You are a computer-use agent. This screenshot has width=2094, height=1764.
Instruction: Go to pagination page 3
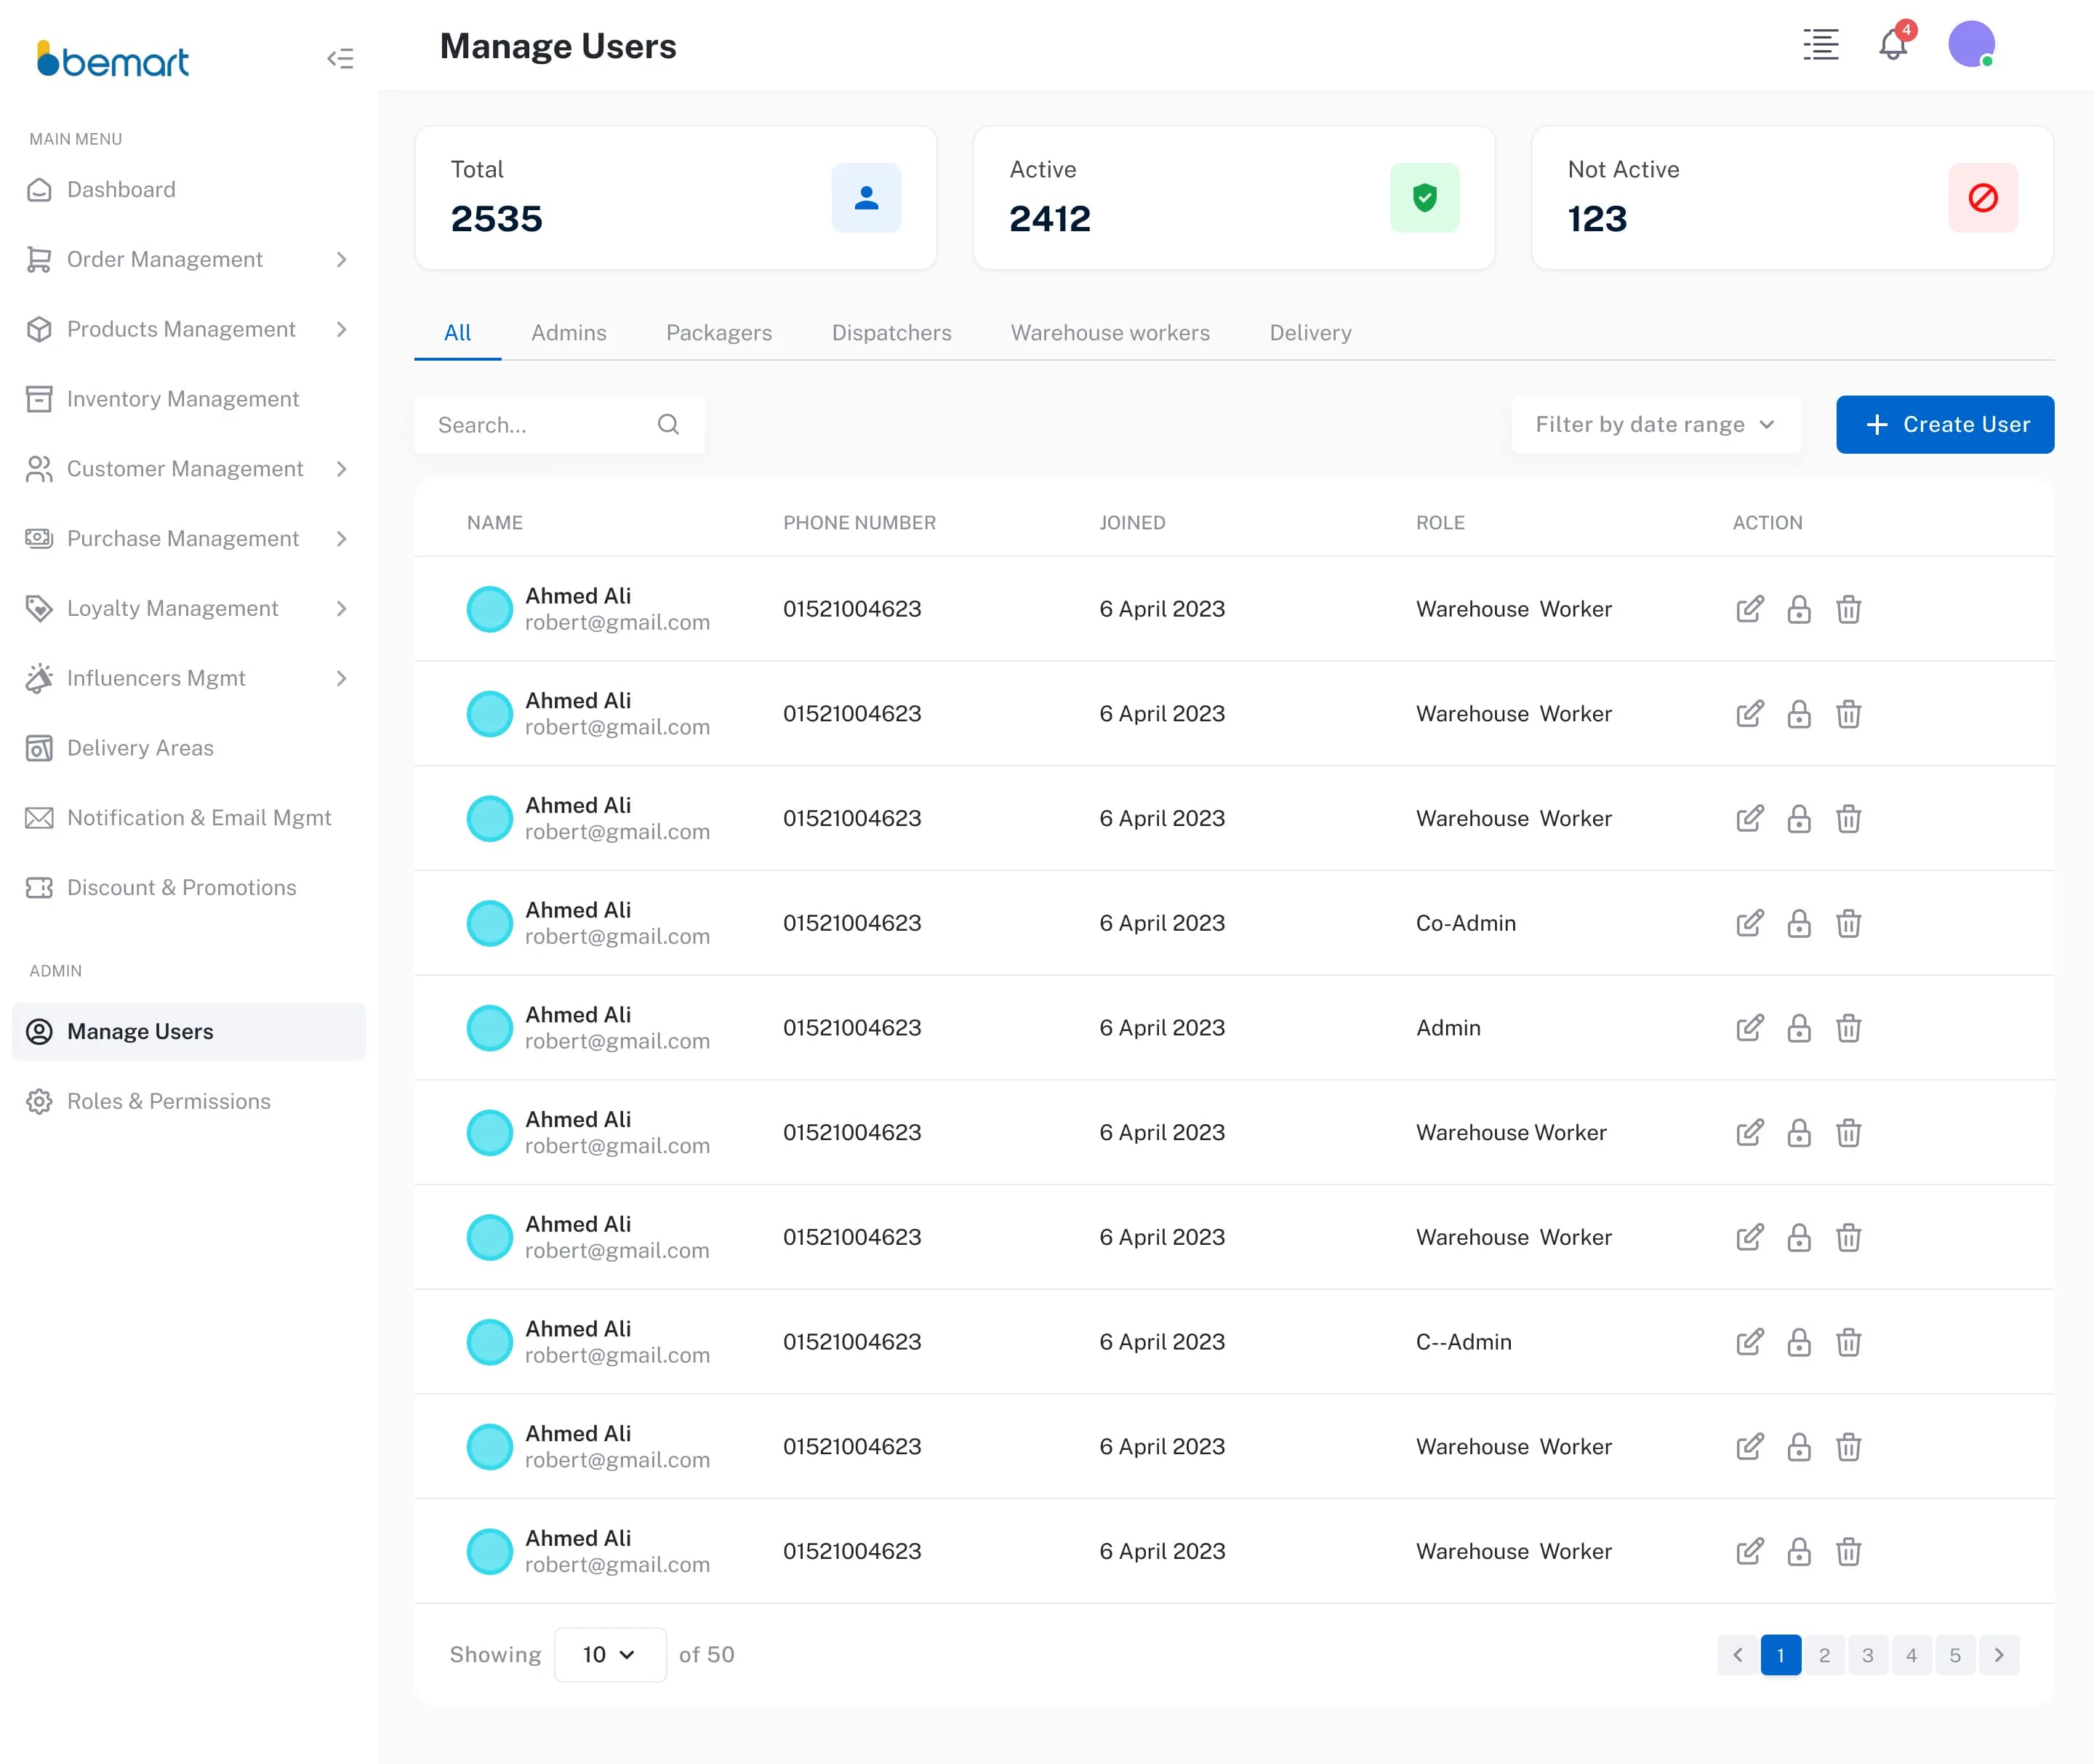(x=1867, y=1655)
